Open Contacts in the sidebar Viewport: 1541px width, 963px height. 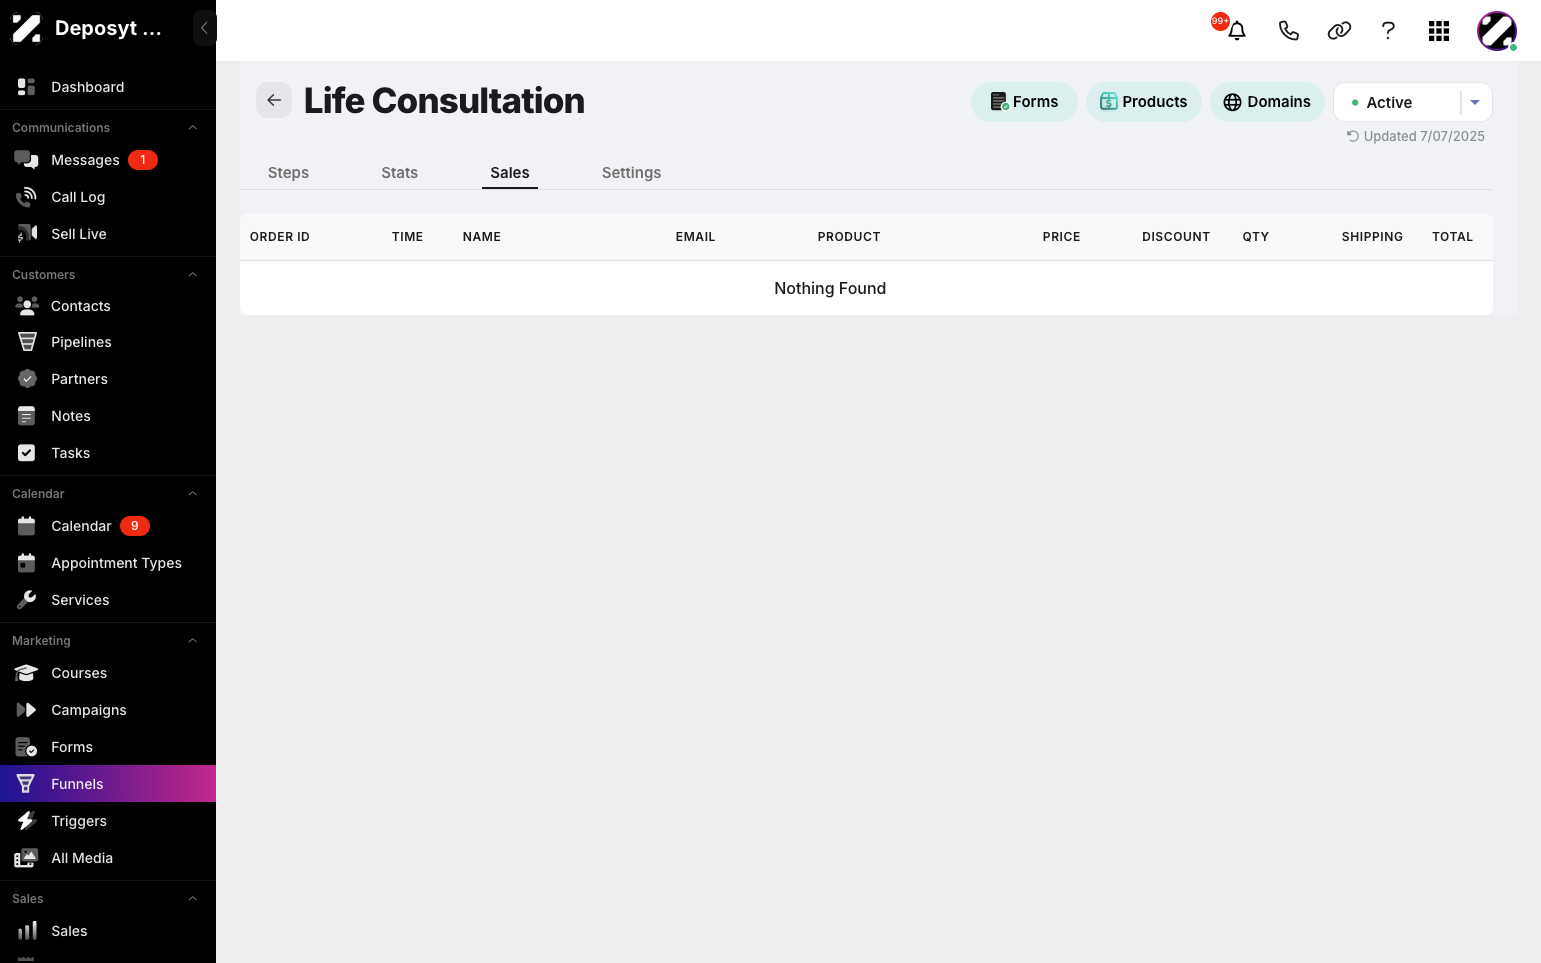click(x=108, y=306)
